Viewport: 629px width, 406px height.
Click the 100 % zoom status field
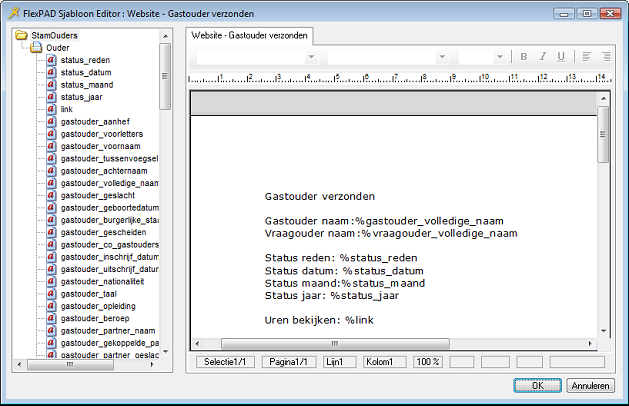pyautogui.click(x=428, y=362)
